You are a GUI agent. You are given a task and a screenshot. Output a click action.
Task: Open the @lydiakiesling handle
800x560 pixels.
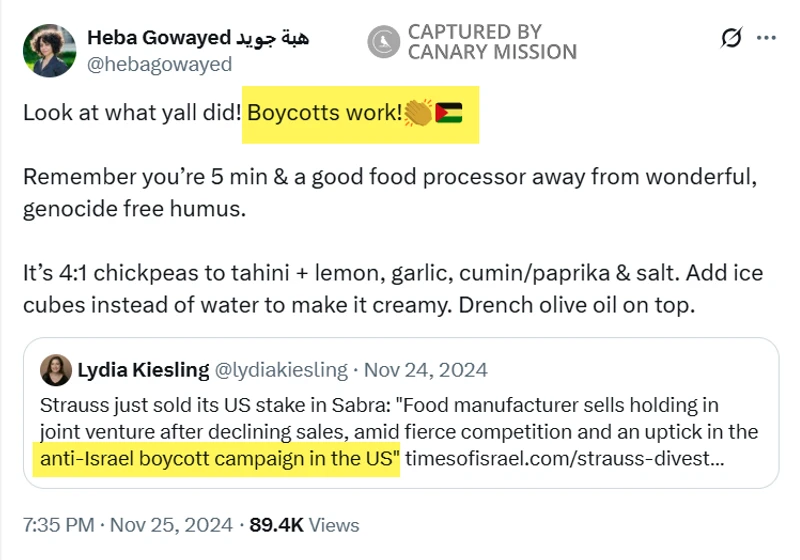282,370
